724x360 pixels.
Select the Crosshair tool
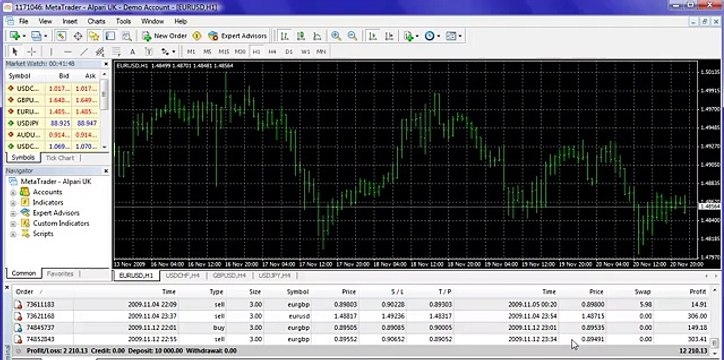pyautogui.click(x=31, y=51)
